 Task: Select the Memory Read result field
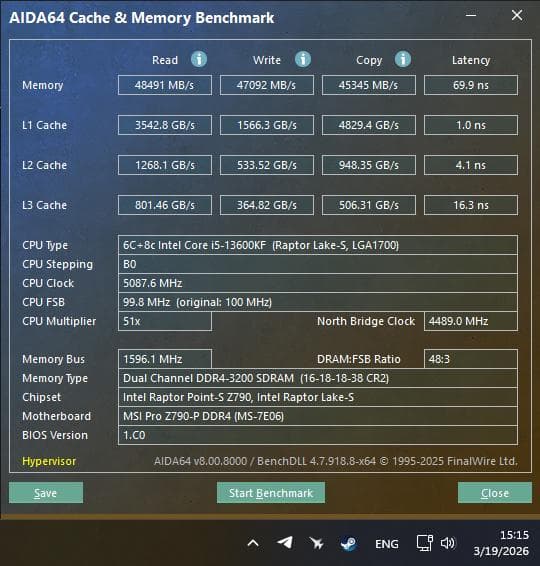click(x=165, y=85)
